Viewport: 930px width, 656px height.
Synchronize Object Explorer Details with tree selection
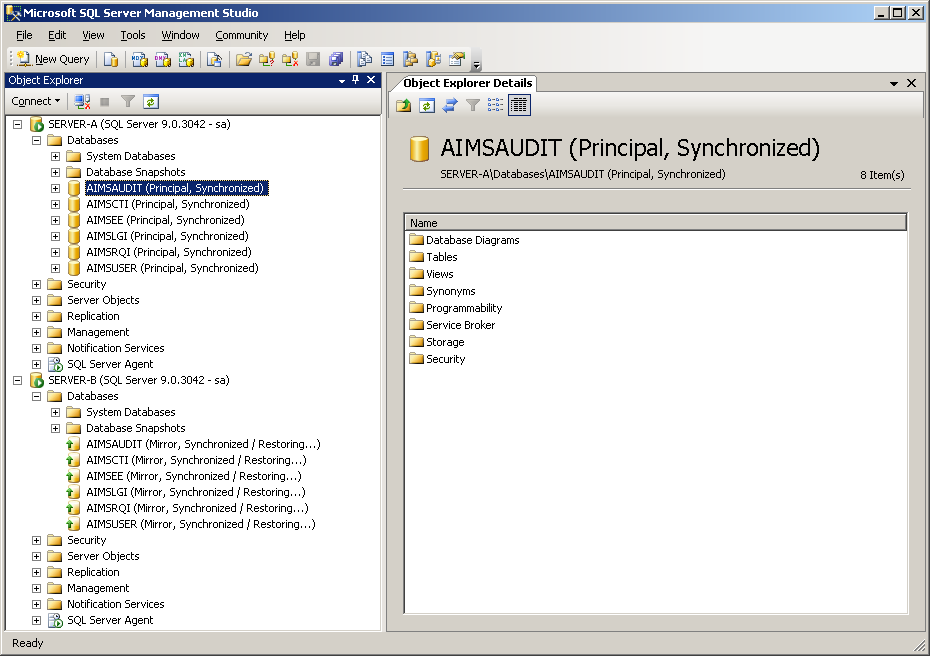450,105
